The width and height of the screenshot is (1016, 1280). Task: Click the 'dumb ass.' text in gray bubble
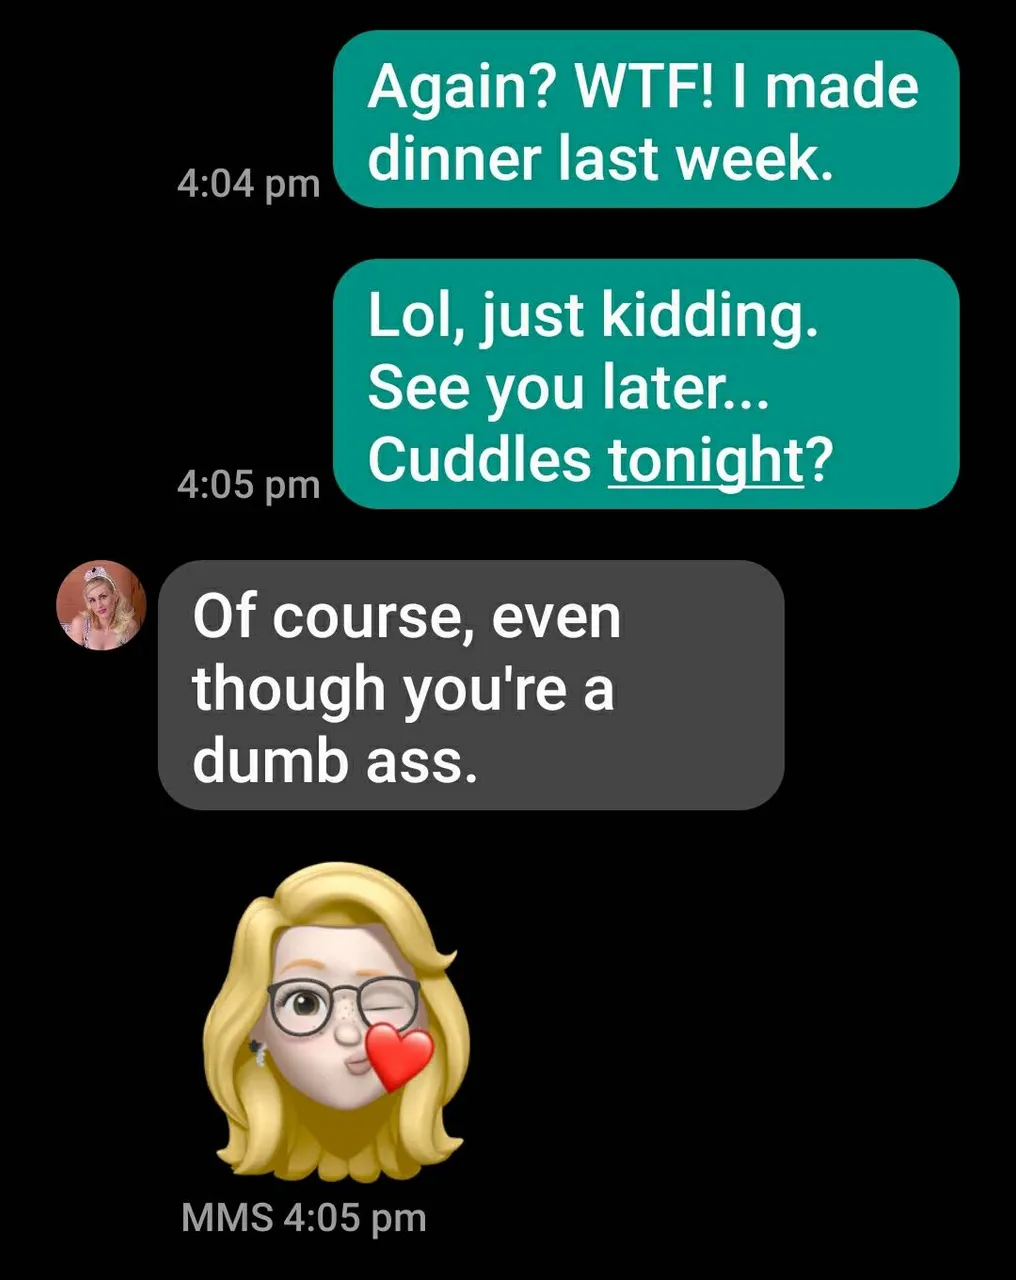(331, 761)
